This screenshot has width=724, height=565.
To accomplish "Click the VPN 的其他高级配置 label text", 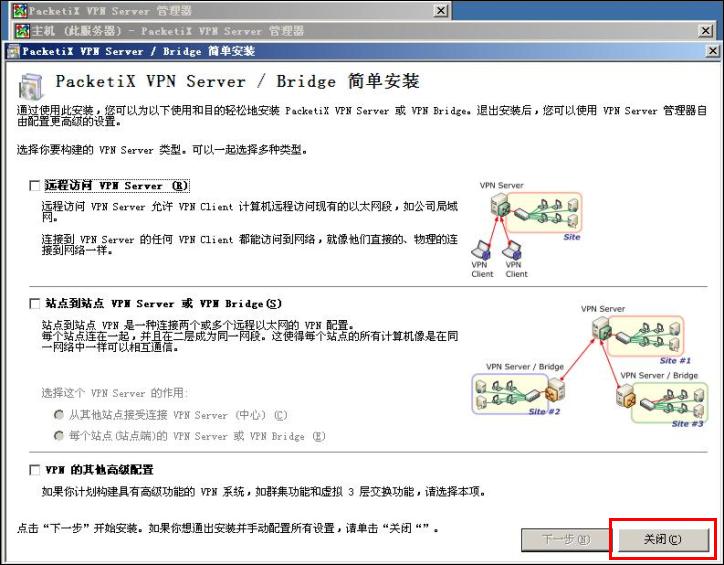I will pos(99,470).
